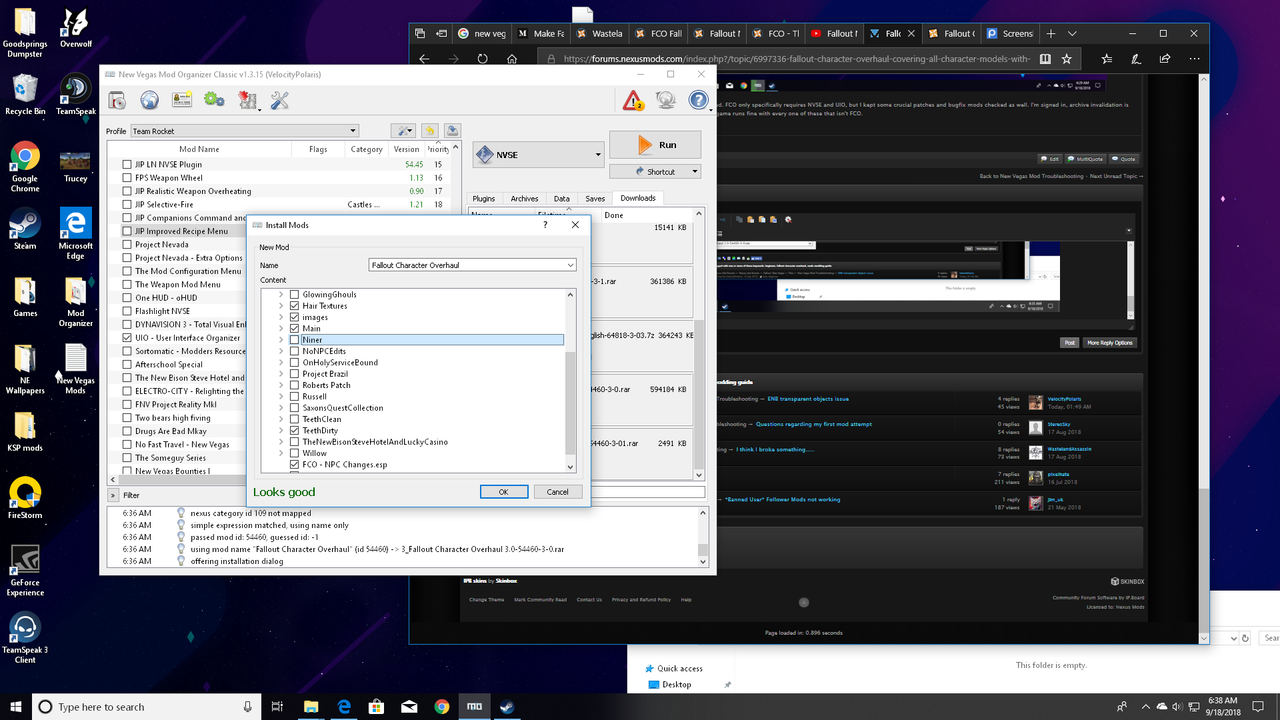Image resolution: width=1280 pixels, height=720 pixels.
Task: Add page to favorites star in Edge
Action: click(1067, 59)
